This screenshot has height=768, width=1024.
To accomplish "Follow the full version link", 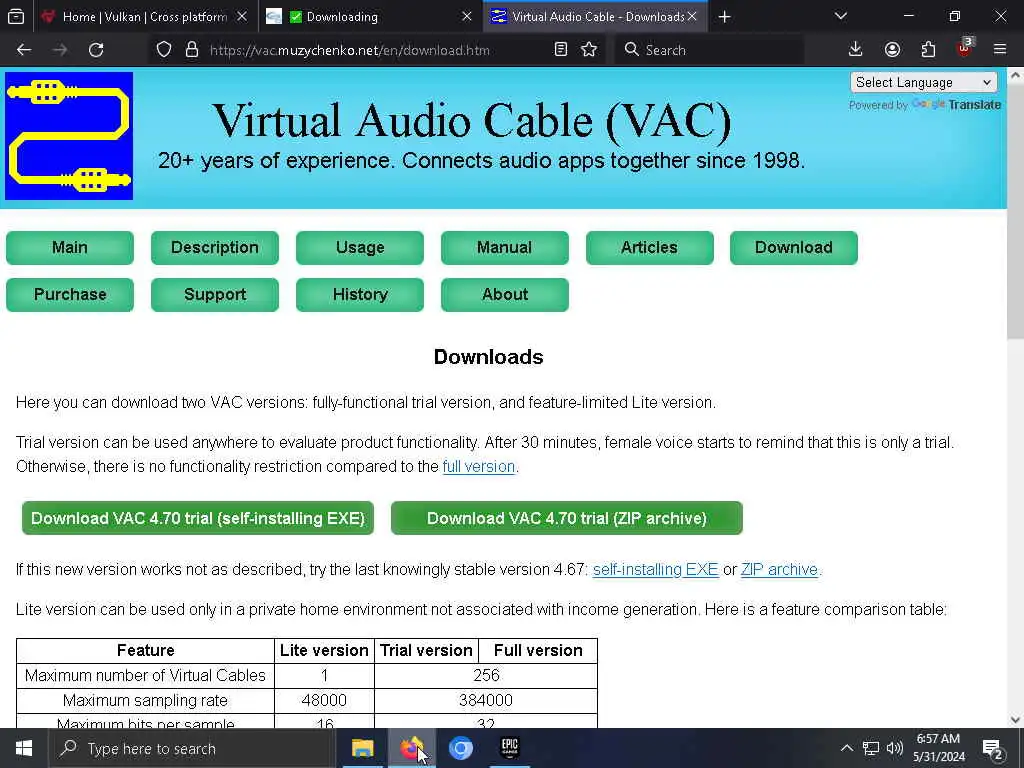I will point(479,466).
